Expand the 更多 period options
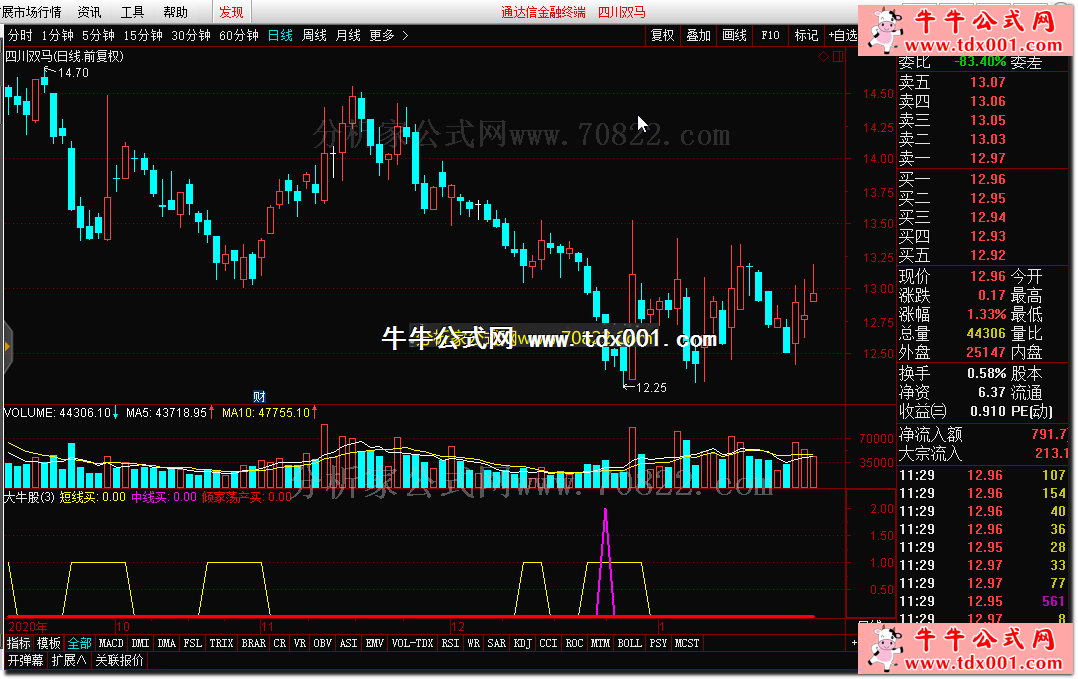The height and width of the screenshot is (679, 1078). [388, 35]
